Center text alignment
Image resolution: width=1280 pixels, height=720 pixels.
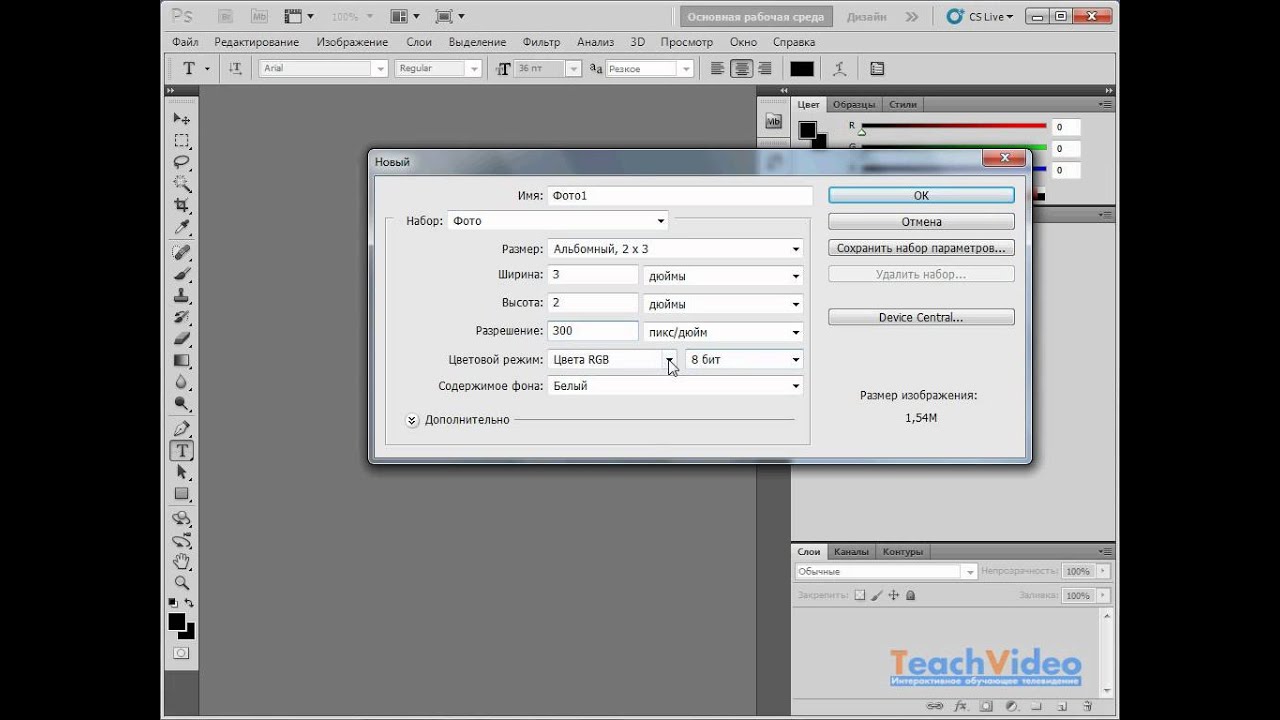click(x=741, y=68)
